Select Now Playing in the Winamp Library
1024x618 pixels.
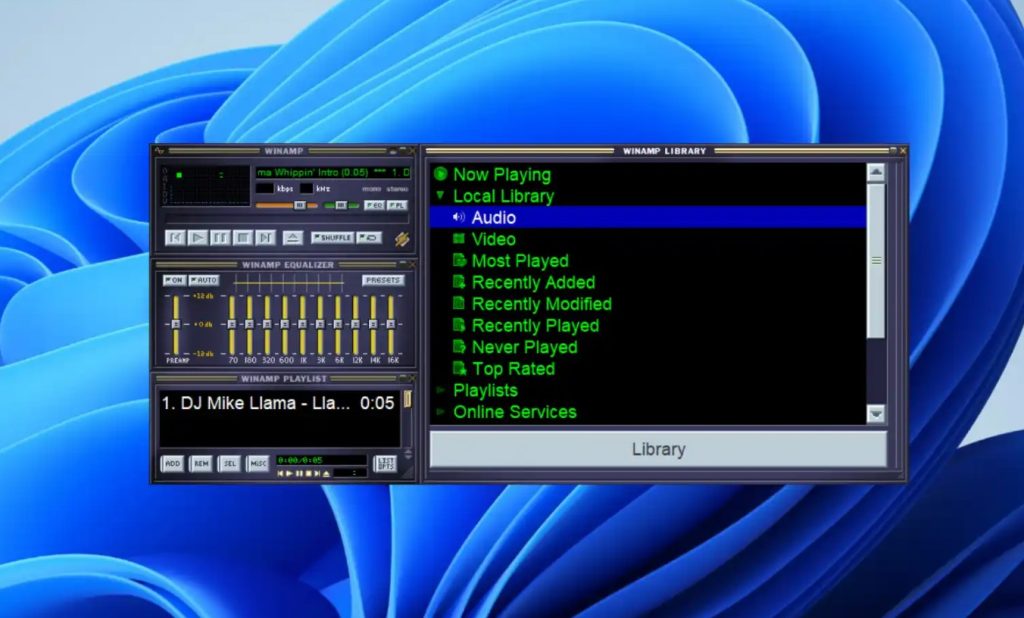pyautogui.click(x=502, y=174)
